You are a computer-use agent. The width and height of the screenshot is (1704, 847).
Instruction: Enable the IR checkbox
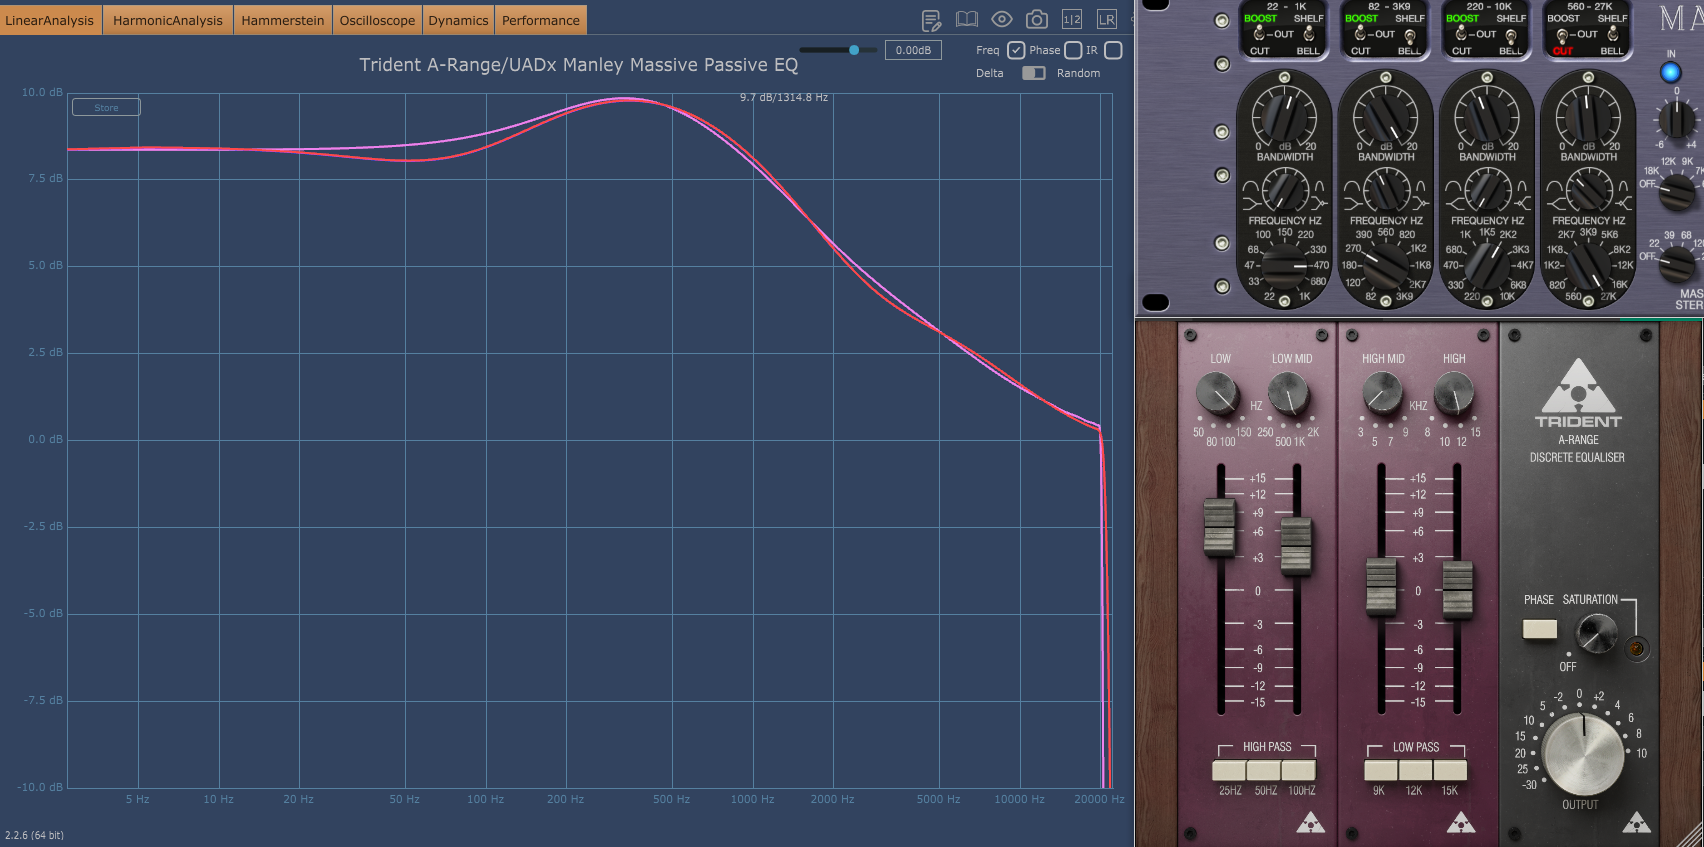point(1113,50)
